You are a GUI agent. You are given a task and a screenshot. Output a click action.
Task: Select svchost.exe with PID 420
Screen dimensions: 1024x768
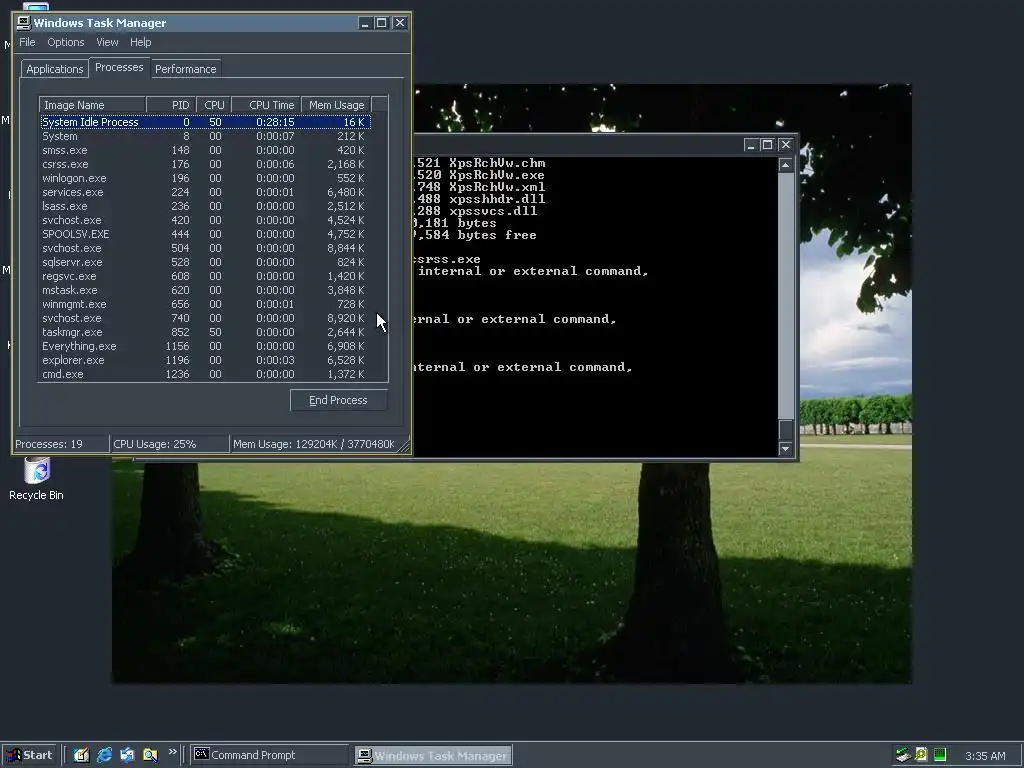point(205,220)
